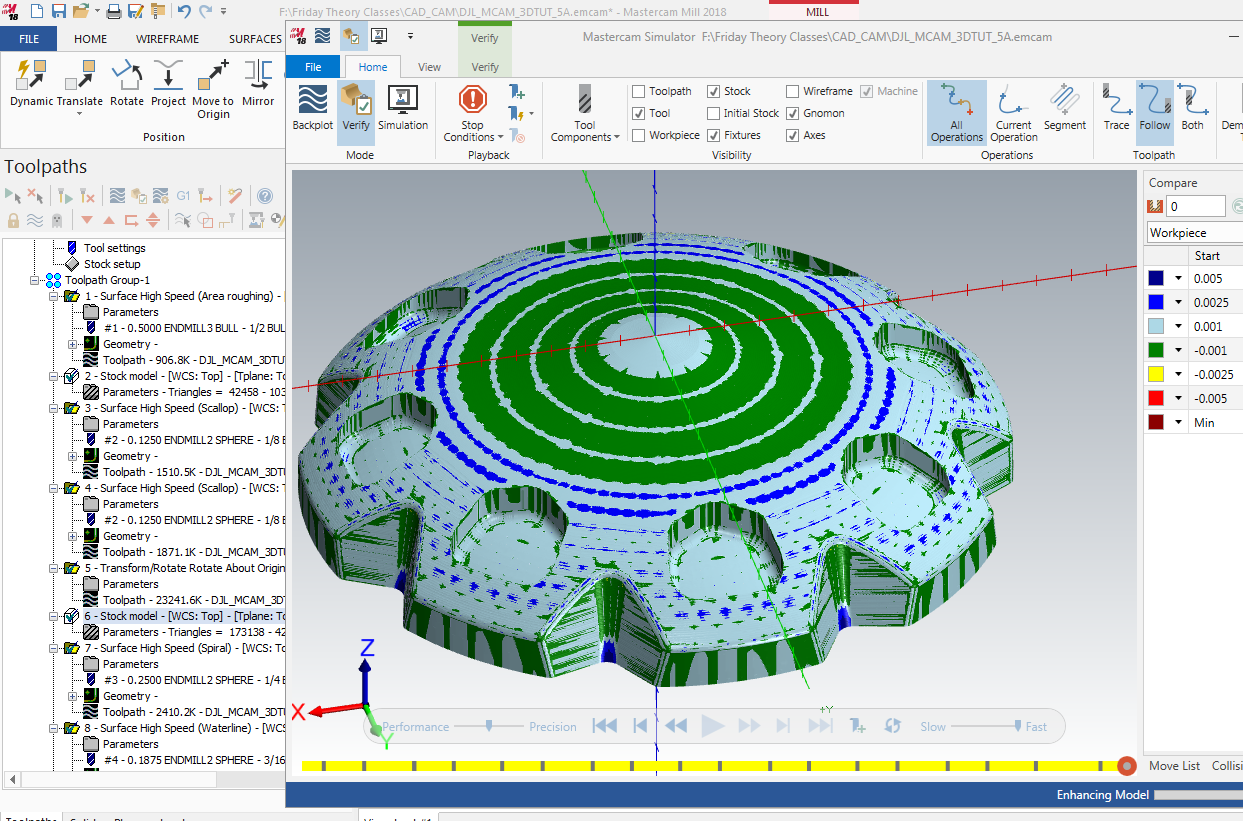The height and width of the screenshot is (821, 1243).
Task: Click the play button
Action: (713, 726)
